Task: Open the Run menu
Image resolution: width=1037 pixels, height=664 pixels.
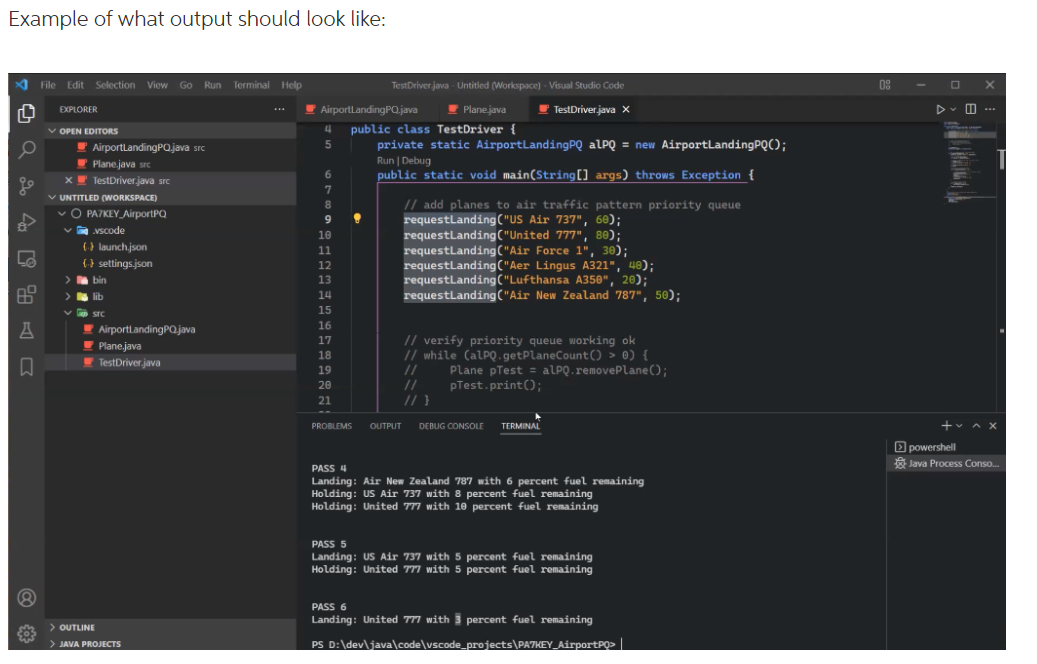Action: tap(212, 85)
